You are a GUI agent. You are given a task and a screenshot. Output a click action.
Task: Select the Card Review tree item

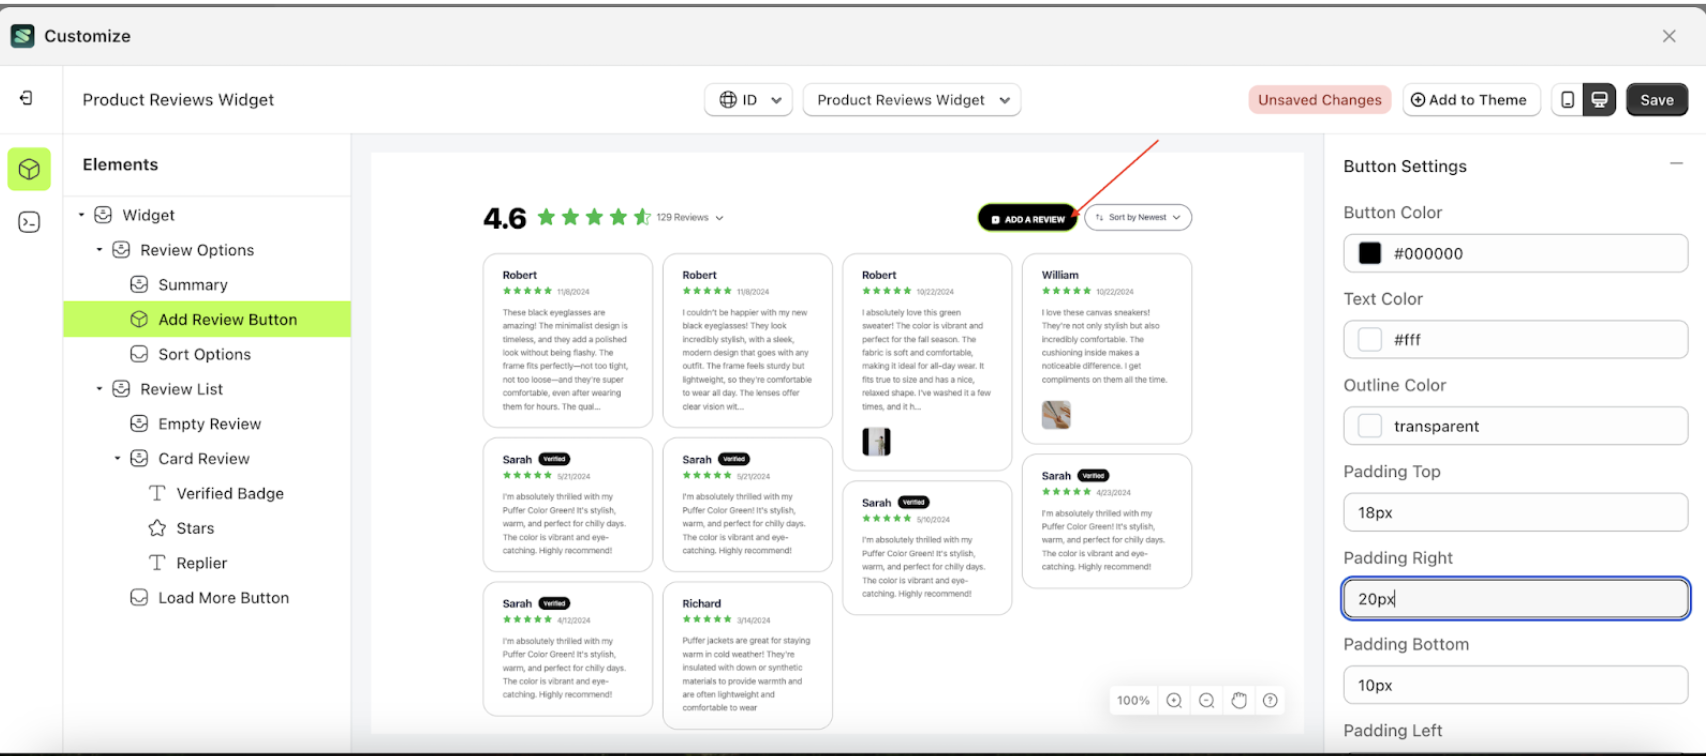click(x=204, y=459)
